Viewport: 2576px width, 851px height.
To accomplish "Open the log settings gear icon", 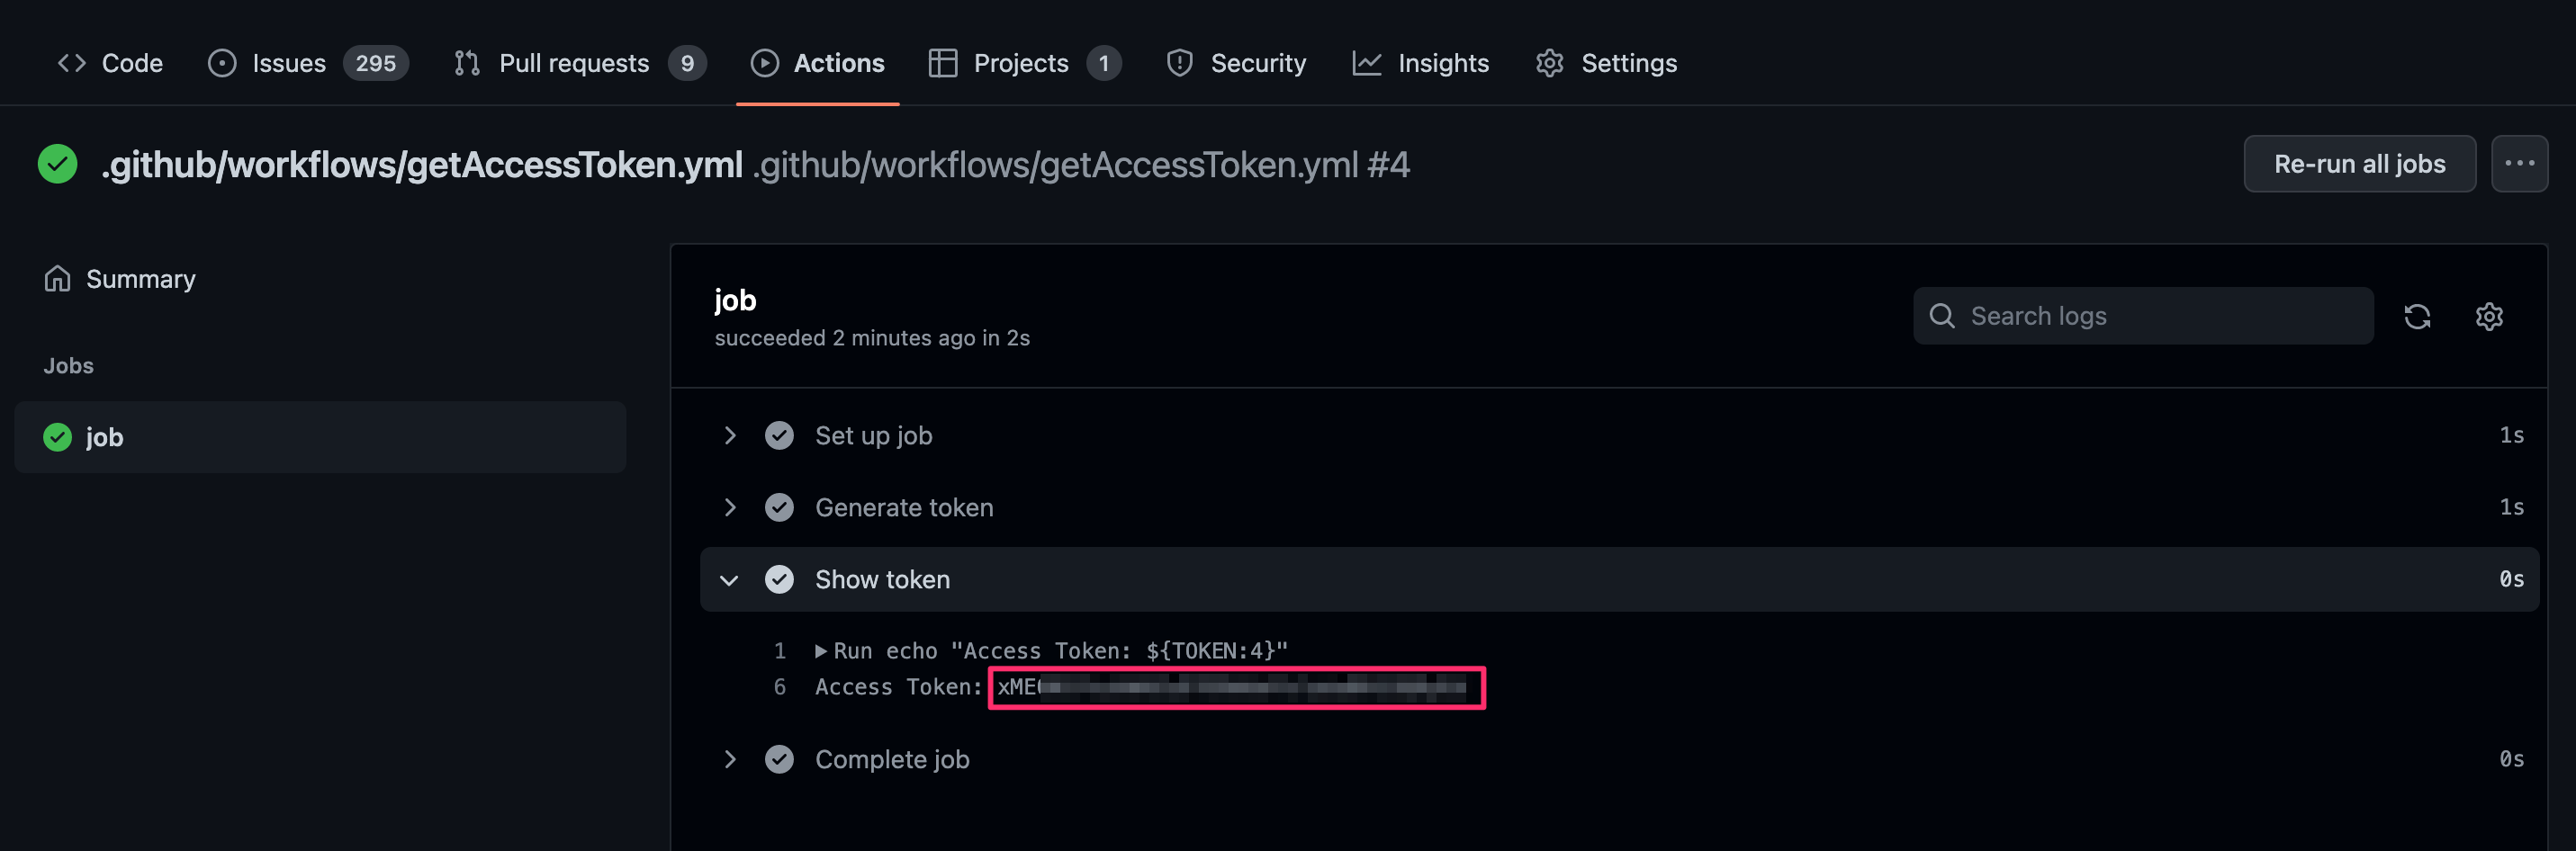I will coord(2489,317).
